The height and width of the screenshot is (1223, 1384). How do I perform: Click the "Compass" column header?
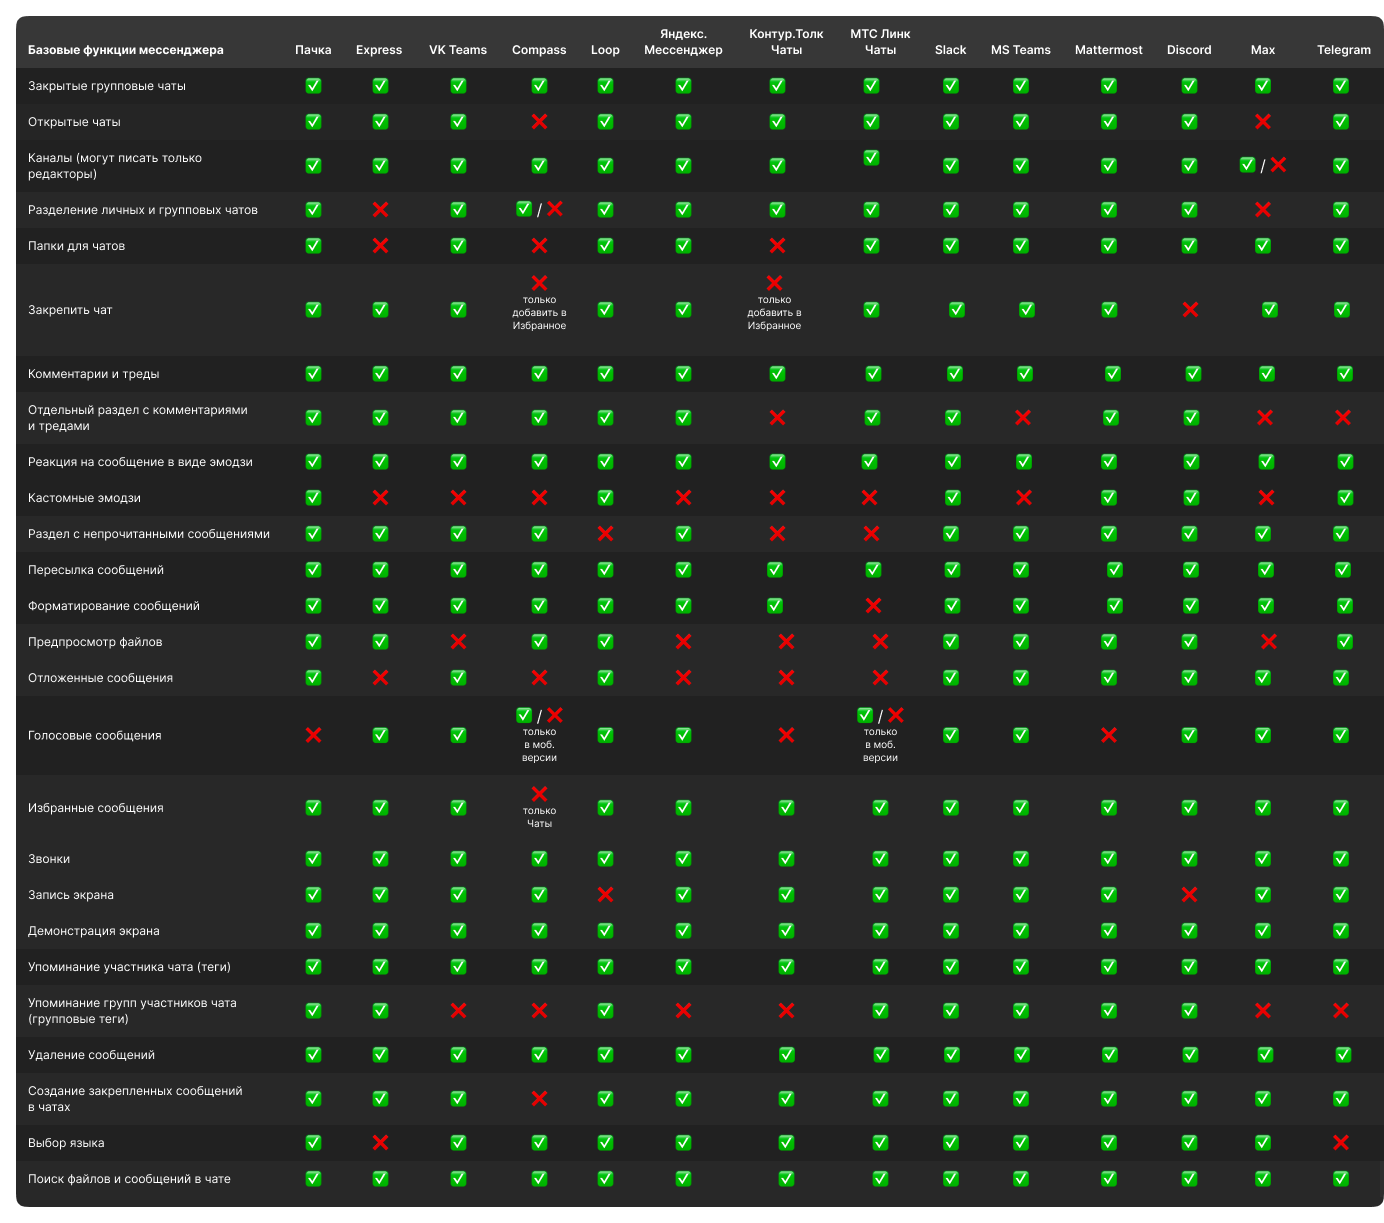click(539, 50)
